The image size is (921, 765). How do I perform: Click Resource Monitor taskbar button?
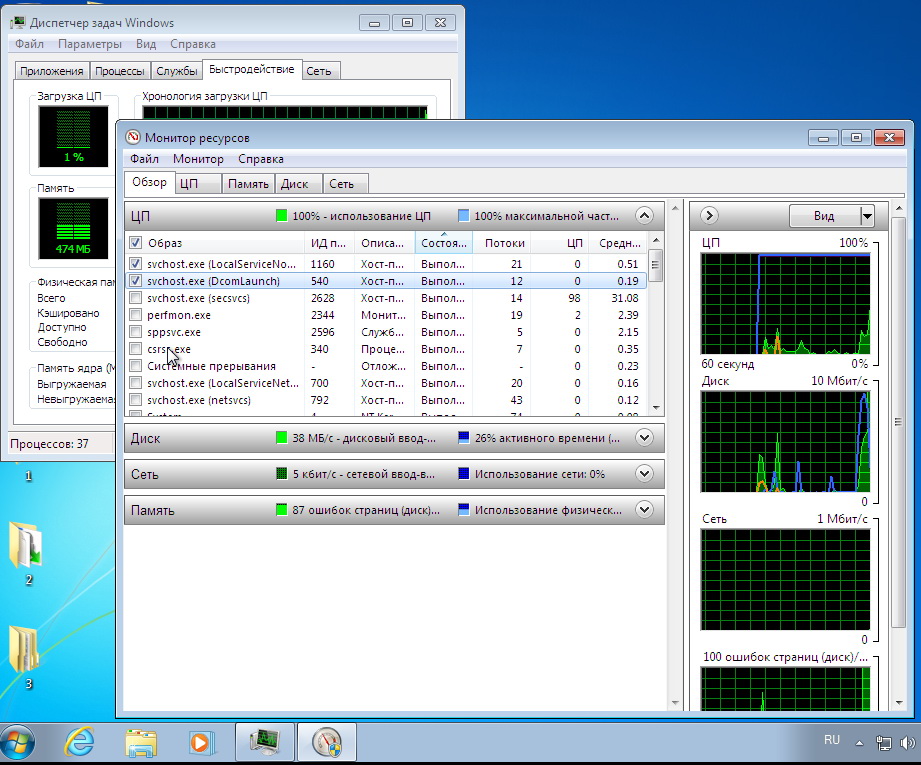[326, 742]
